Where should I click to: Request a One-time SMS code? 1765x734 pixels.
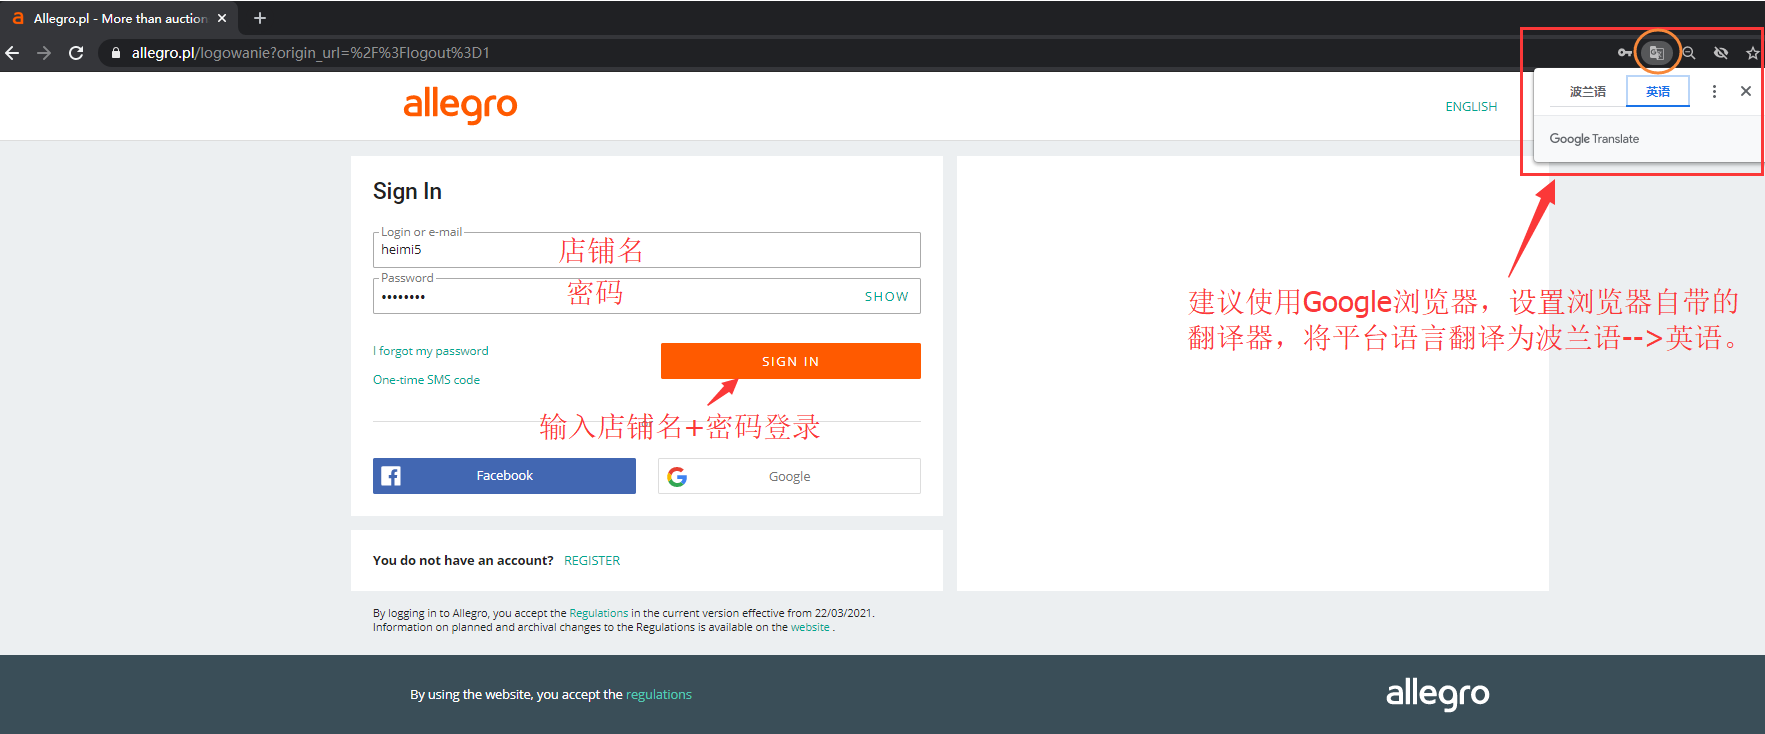(426, 380)
